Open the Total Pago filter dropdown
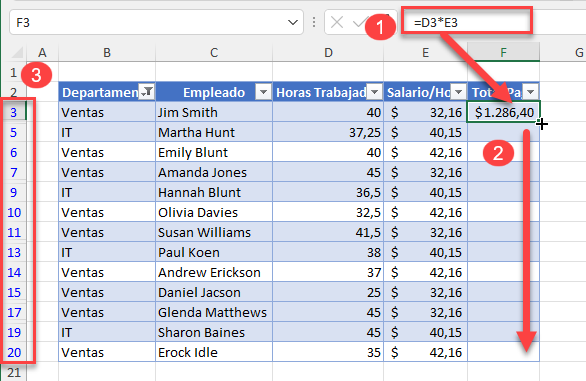The height and width of the screenshot is (381, 586). (x=530, y=92)
